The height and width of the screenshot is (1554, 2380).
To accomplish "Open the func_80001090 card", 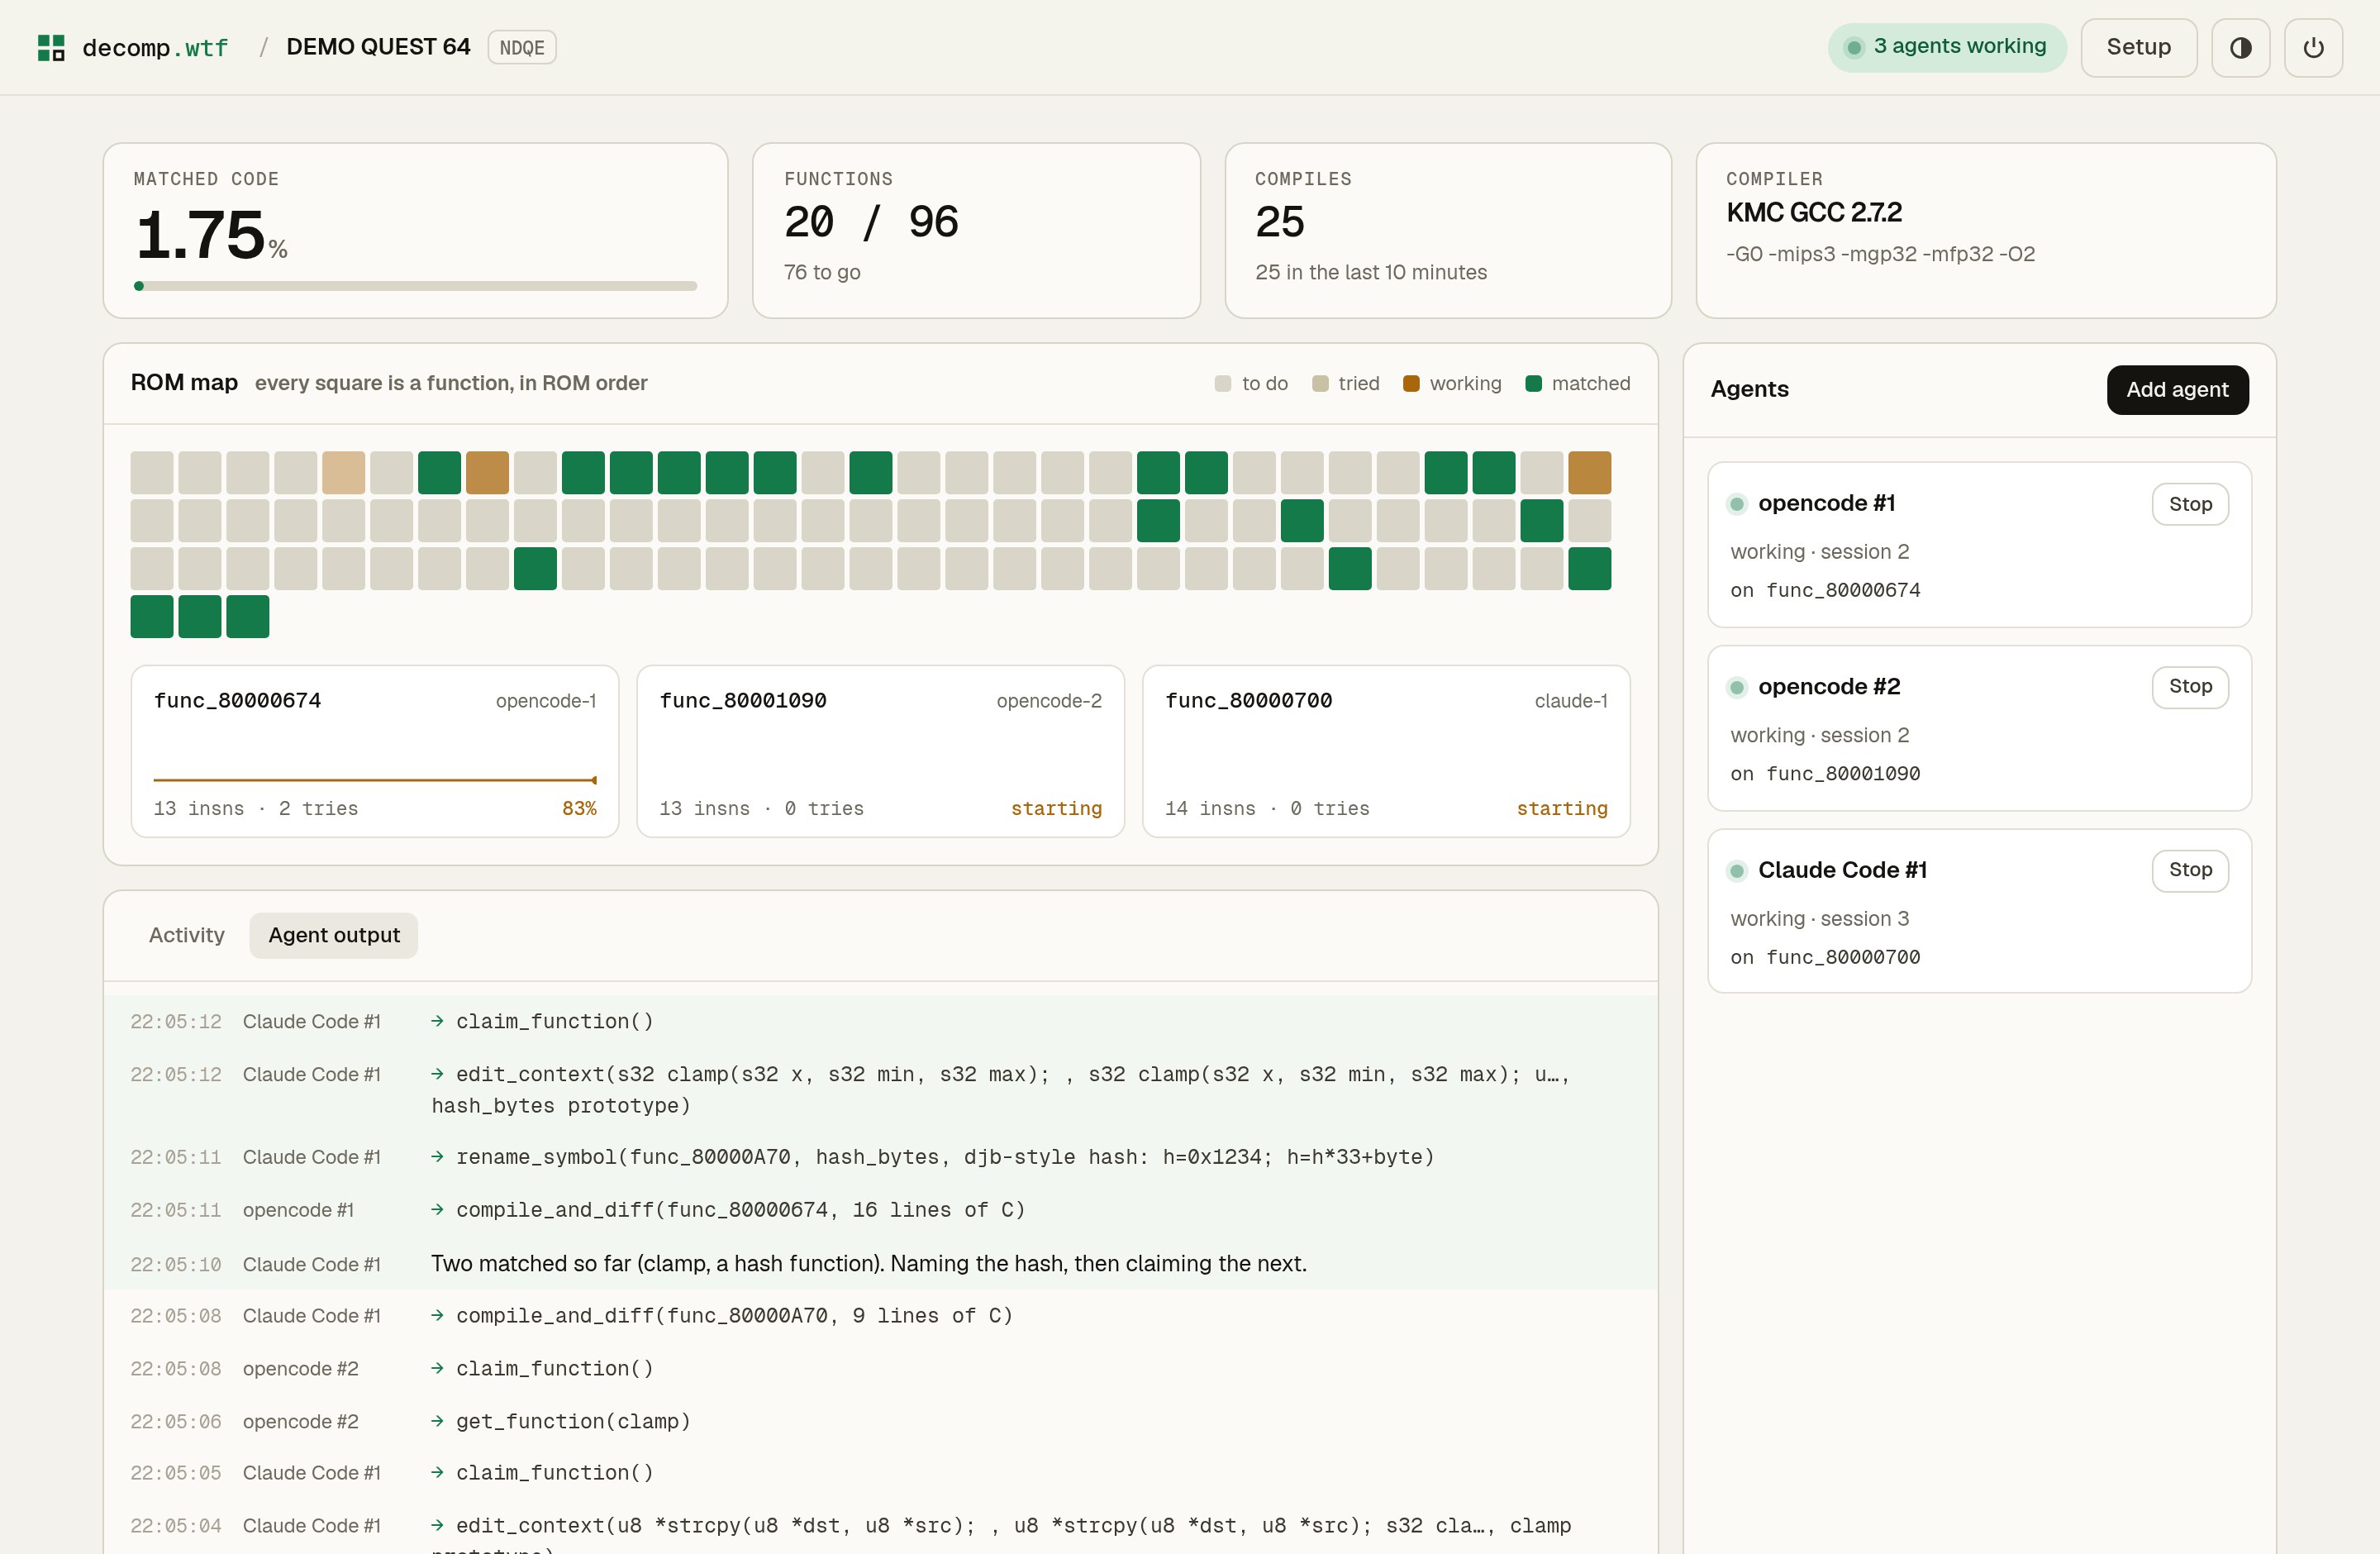I will (x=881, y=752).
